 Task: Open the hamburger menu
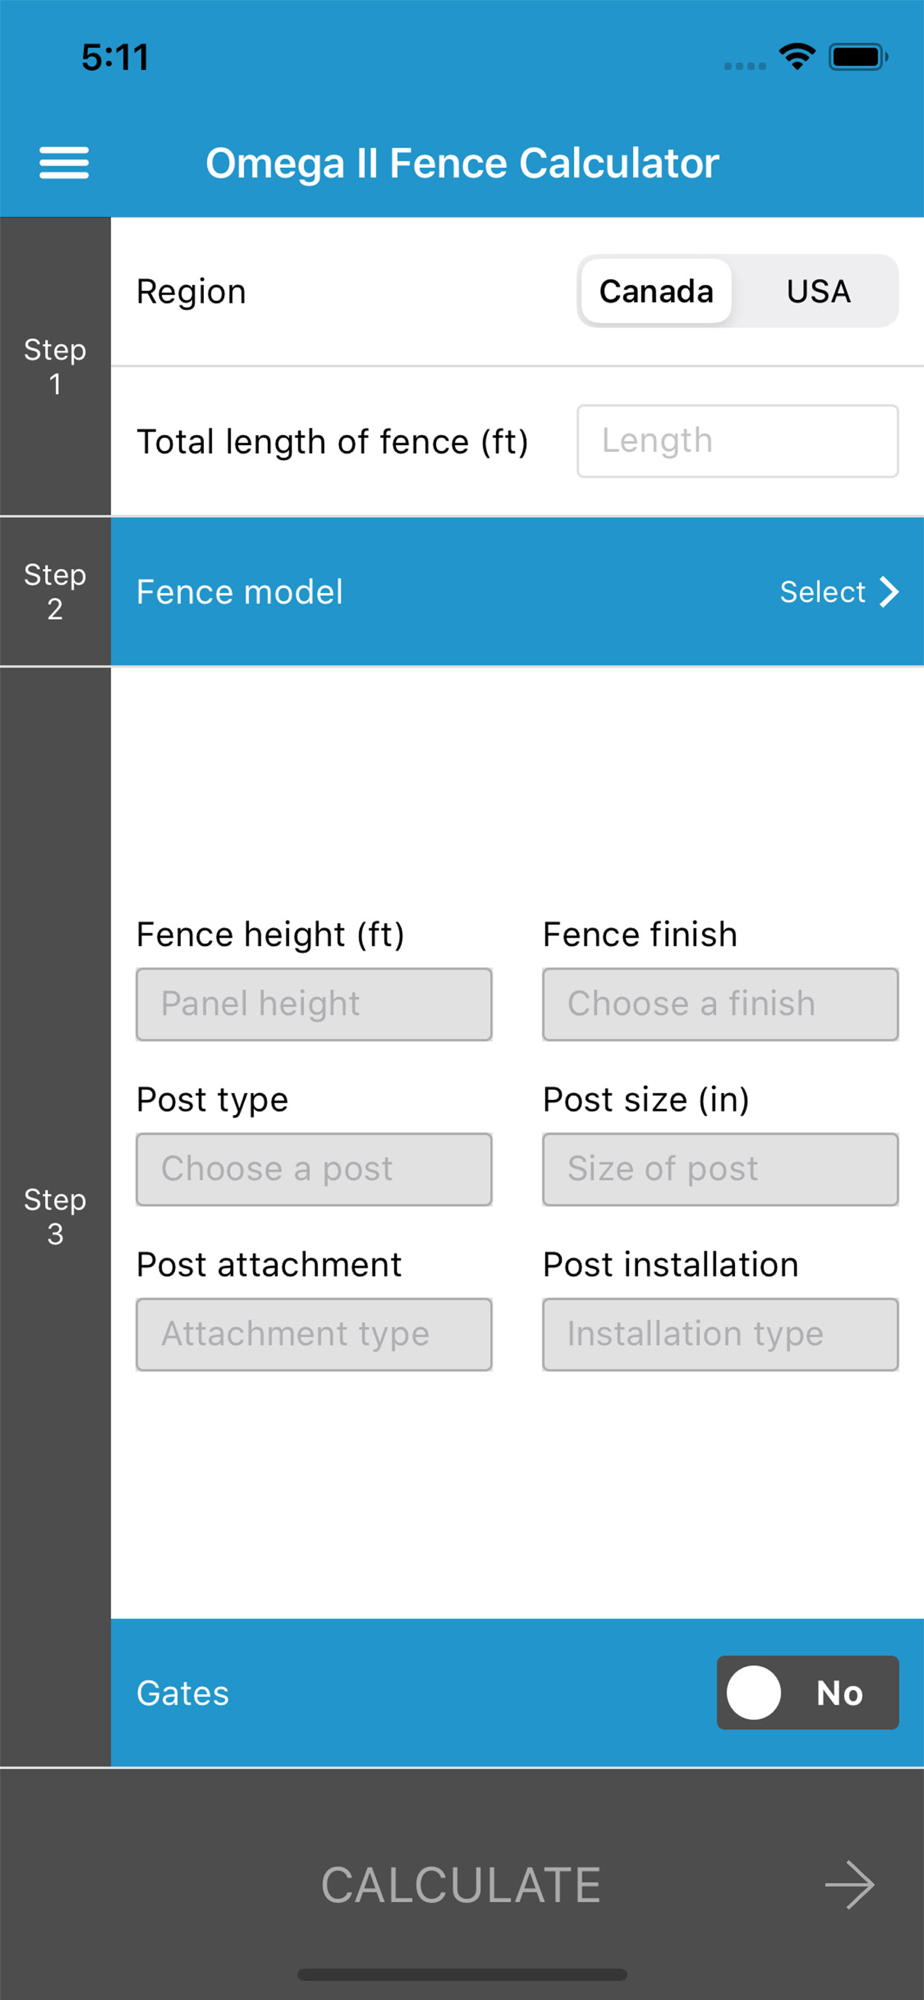(64, 162)
